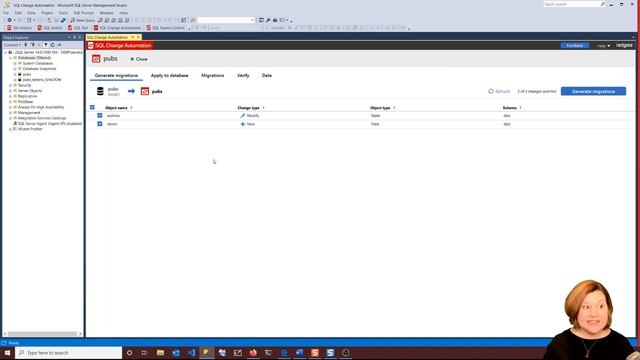Click the New Query toolbar button
640x360 pixels.
tap(82, 20)
